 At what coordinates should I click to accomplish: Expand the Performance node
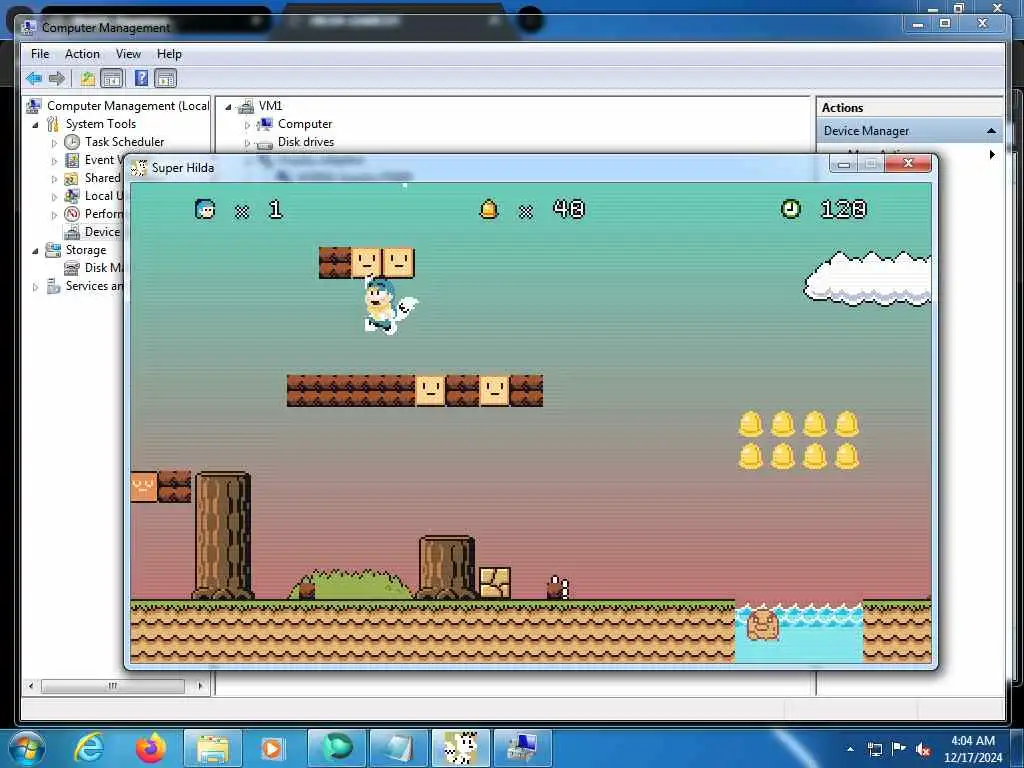point(54,214)
